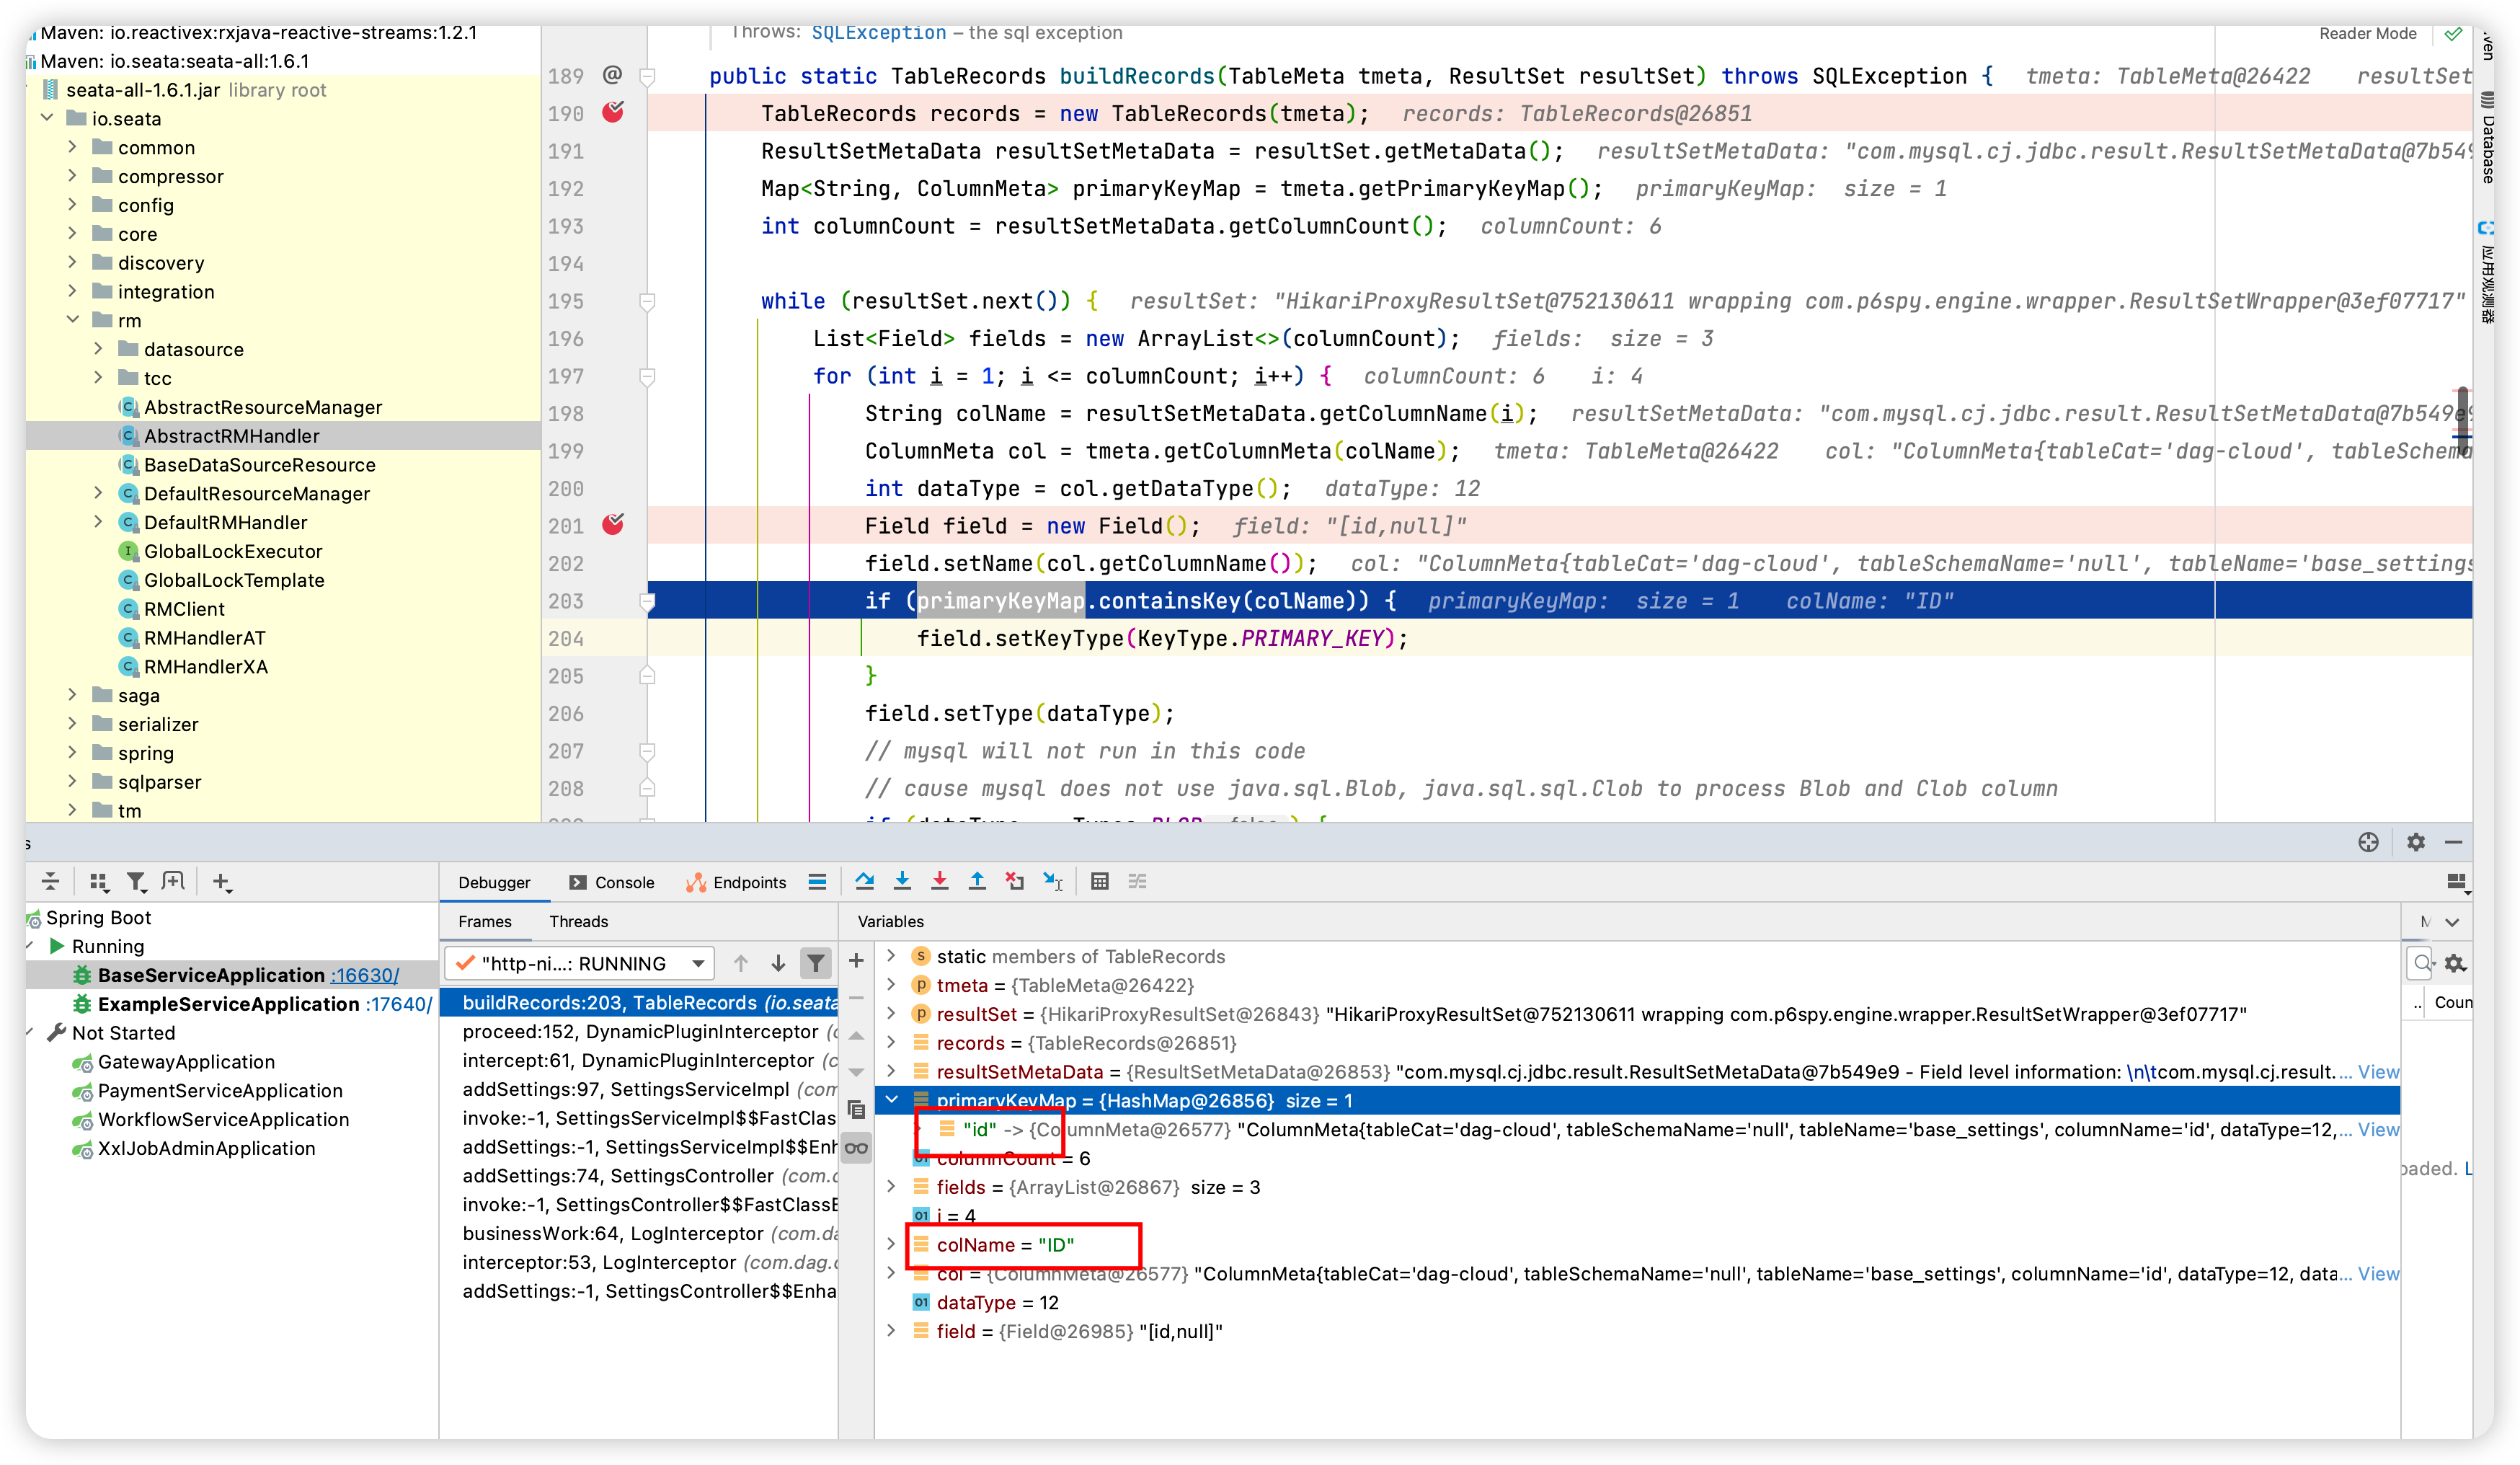Click View link for resultSetMetaData value
Viewport: 2520px width, 1465px height.
point(2378,1072)
